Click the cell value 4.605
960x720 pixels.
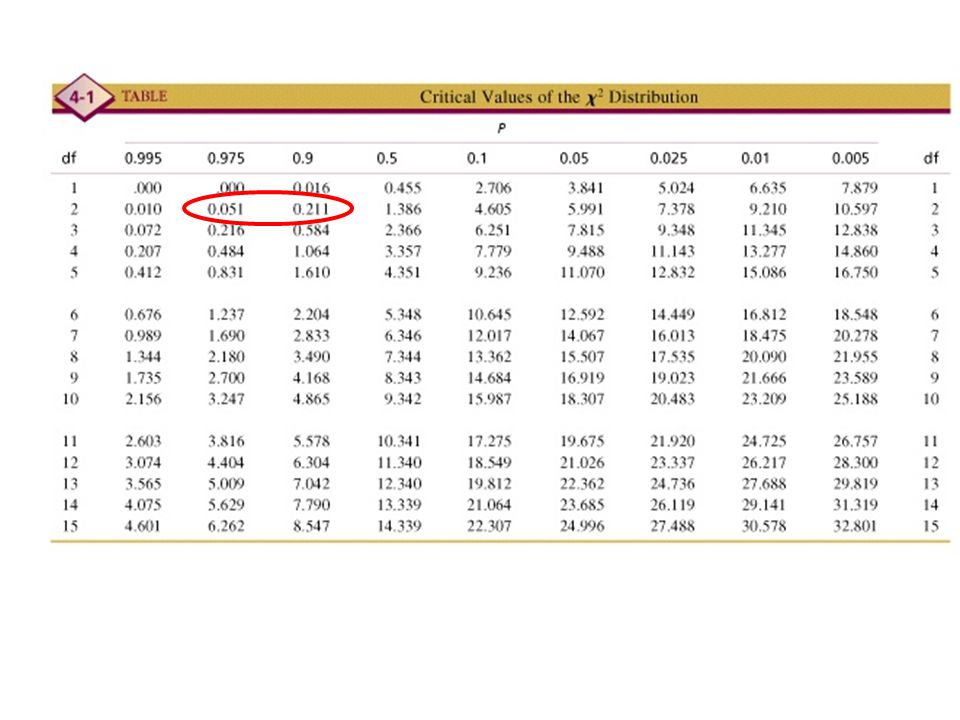click(493, 209)
